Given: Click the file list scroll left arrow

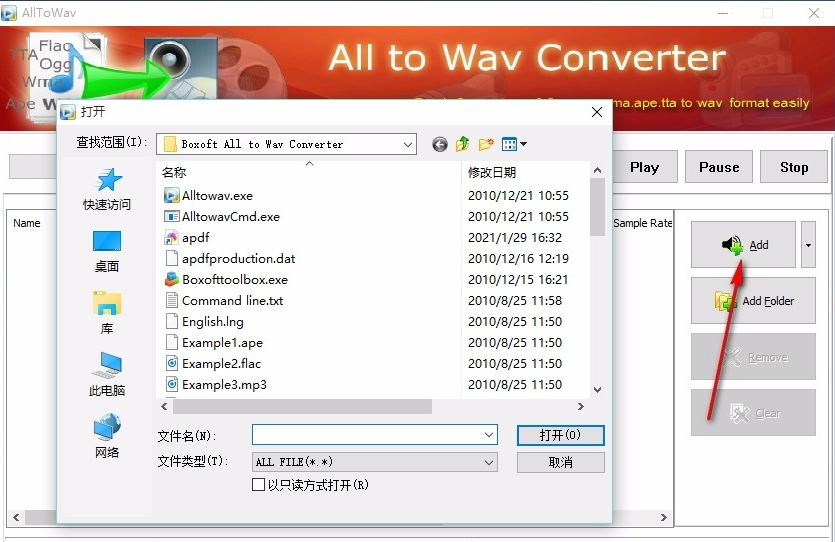Looking at the screenshot, I should point(165,406).
